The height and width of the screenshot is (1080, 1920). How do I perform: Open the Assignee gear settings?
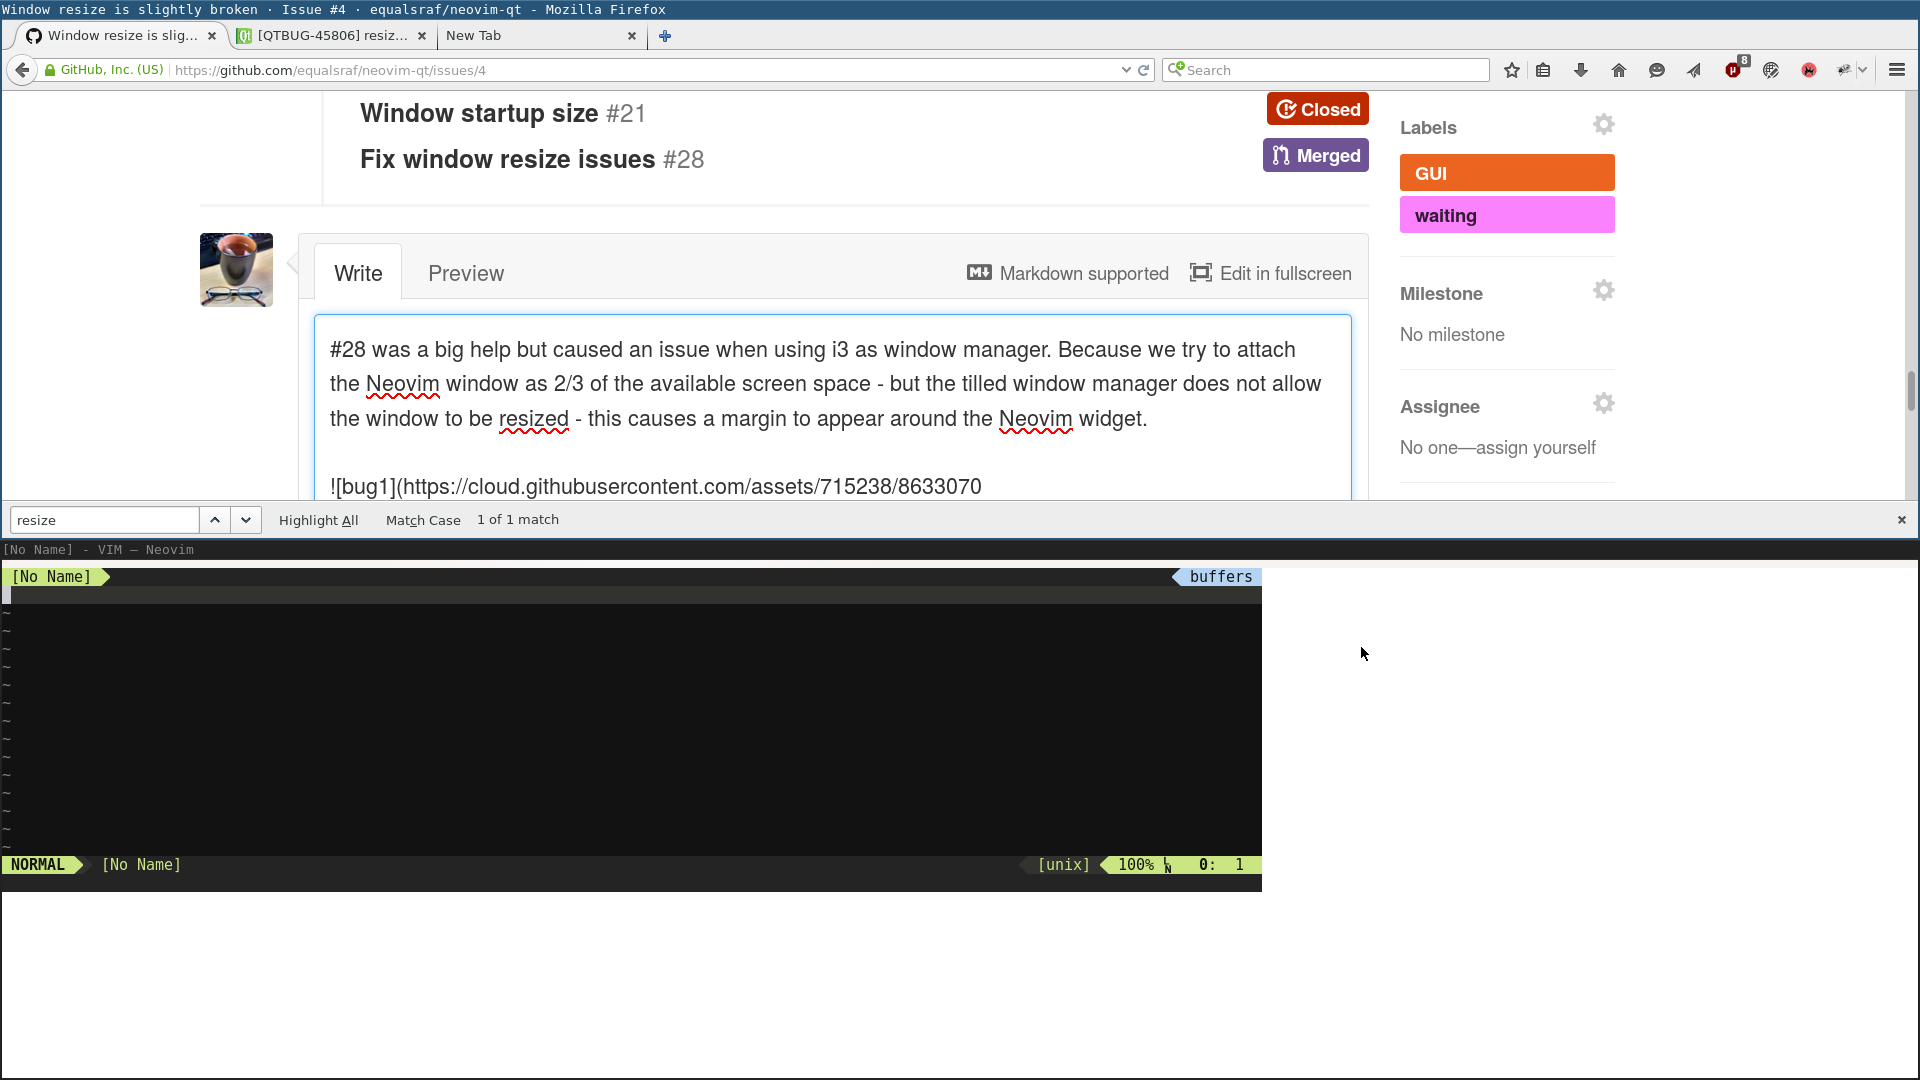coord(1603,404)
